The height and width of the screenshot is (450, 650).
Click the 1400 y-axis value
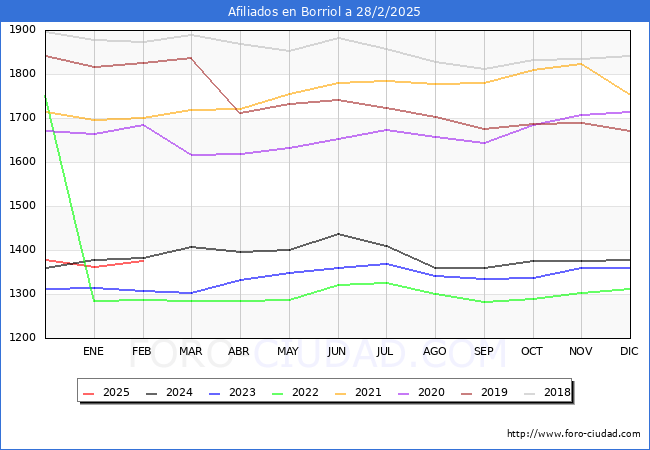coord(22,249)
